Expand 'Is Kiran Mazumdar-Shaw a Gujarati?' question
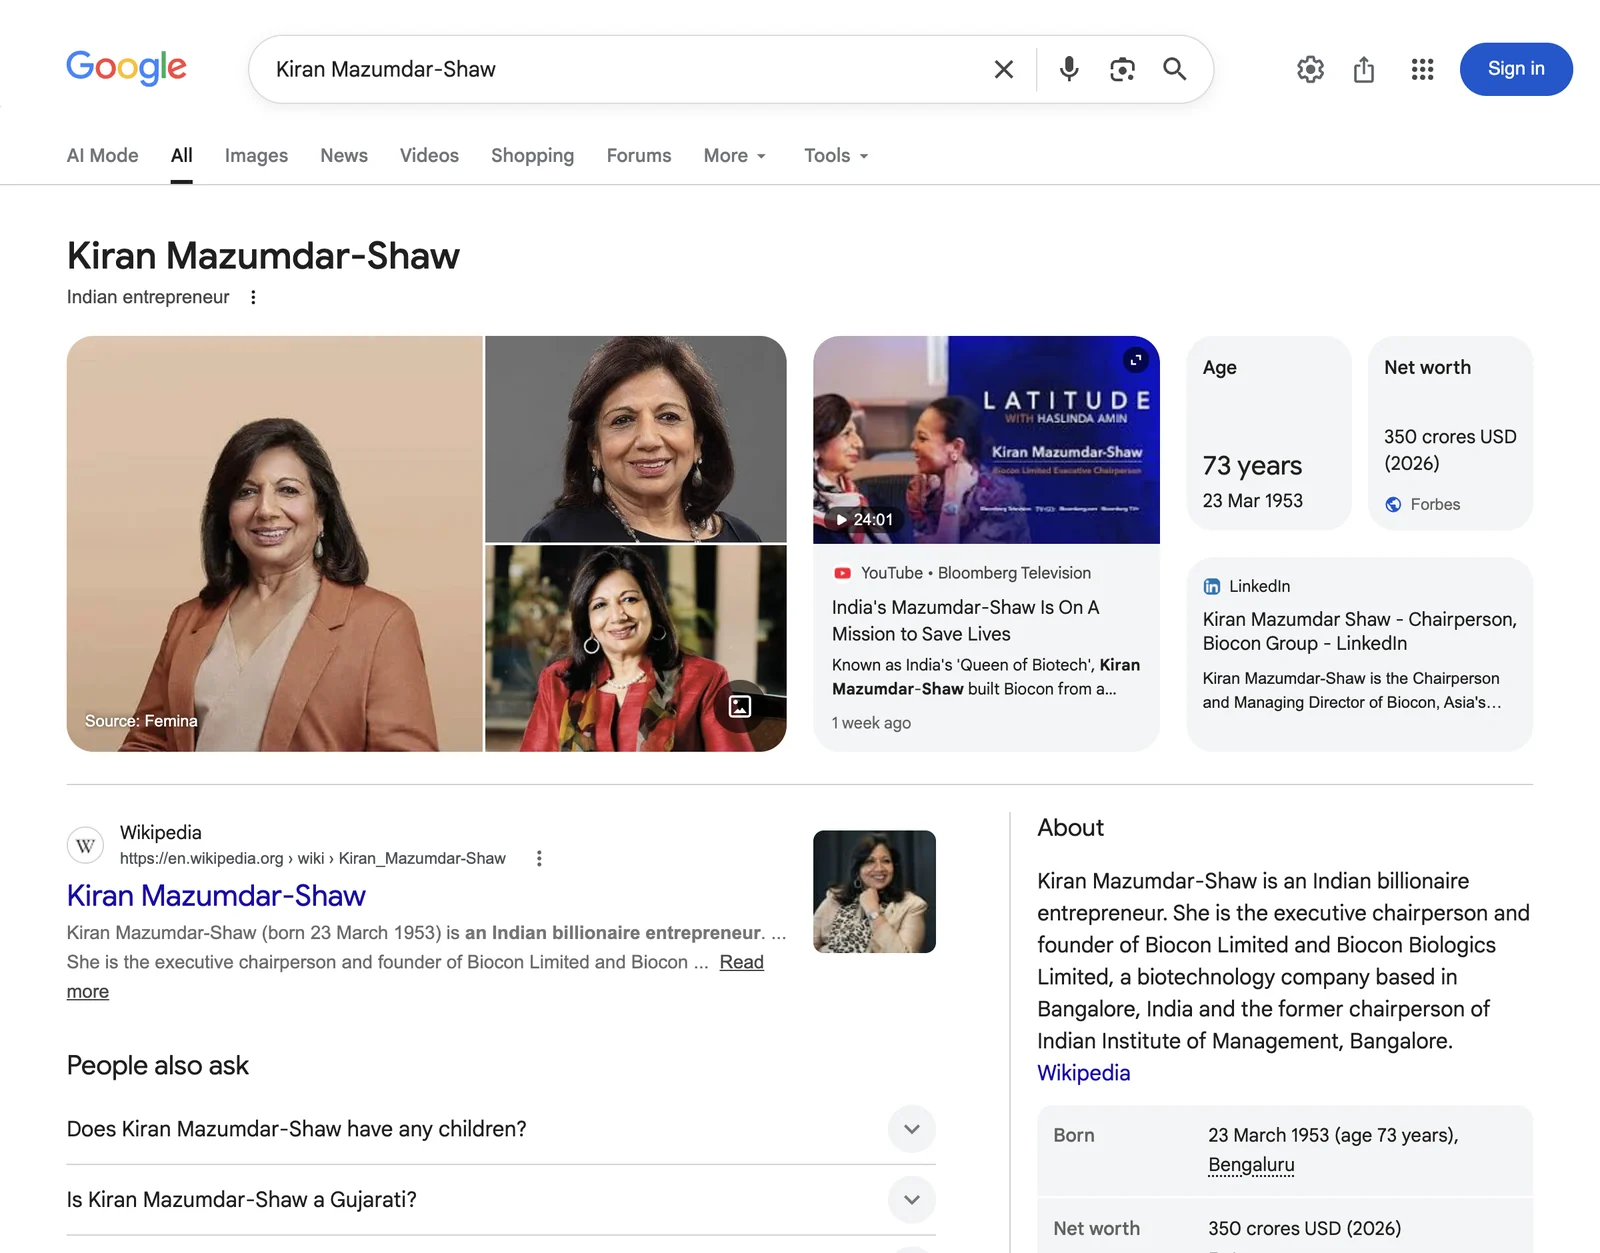The image size is (1600, 1253). tap(501, 1199)
